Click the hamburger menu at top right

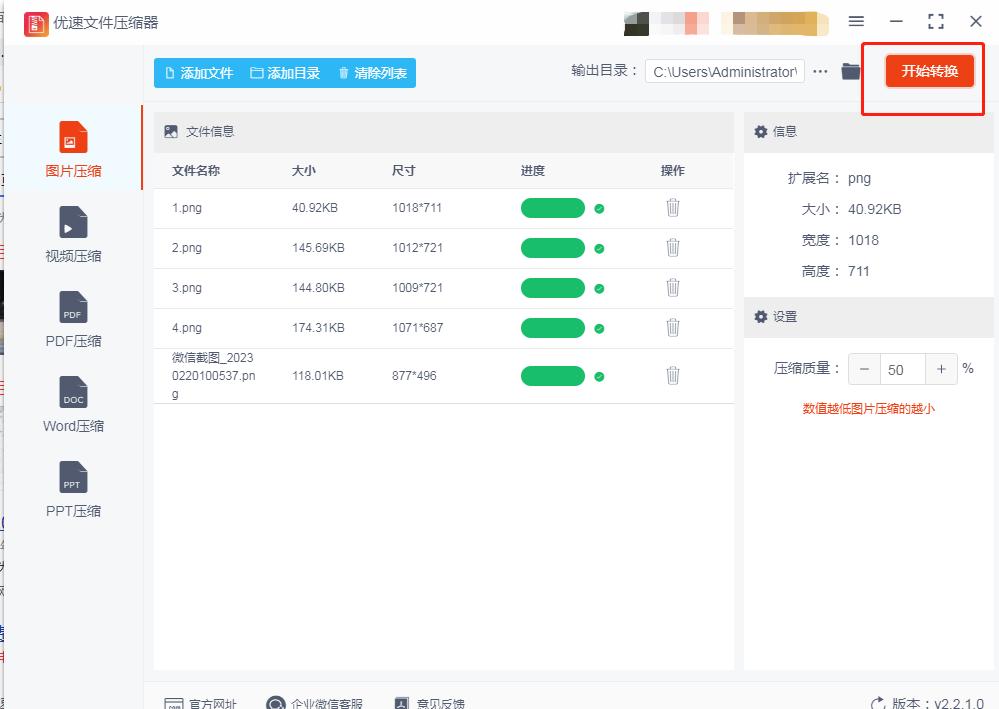point(856,20)
